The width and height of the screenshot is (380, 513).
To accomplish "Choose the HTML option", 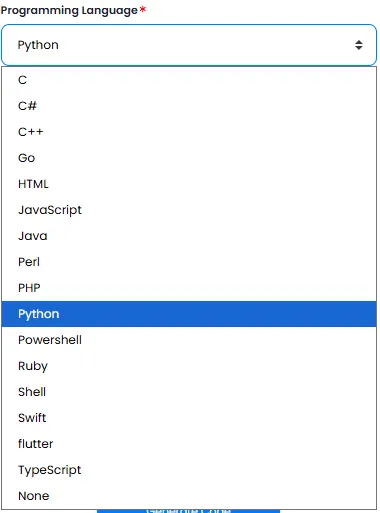I will 189,184.
